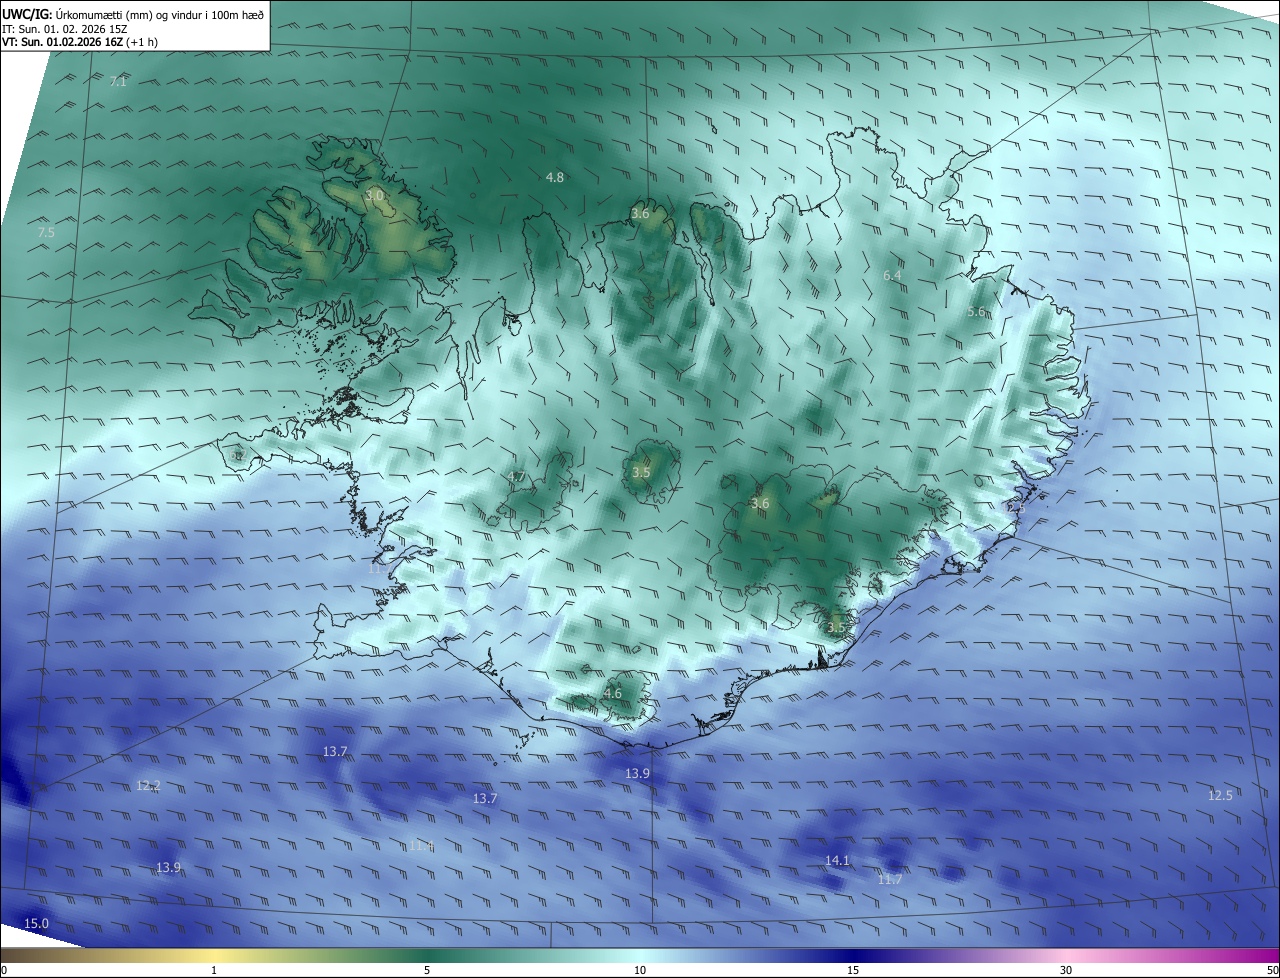Click the pink colorbar segment above tick 30

click(x=1066, y=956)
